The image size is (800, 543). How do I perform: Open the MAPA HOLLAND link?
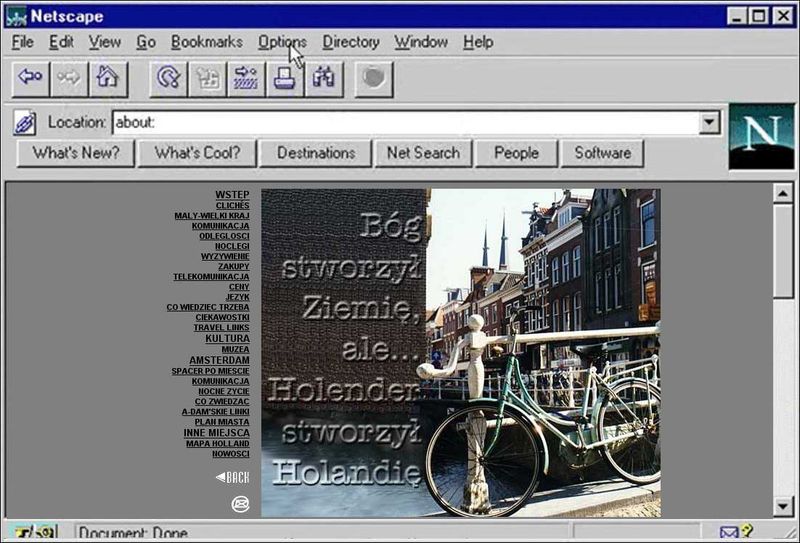217,443
